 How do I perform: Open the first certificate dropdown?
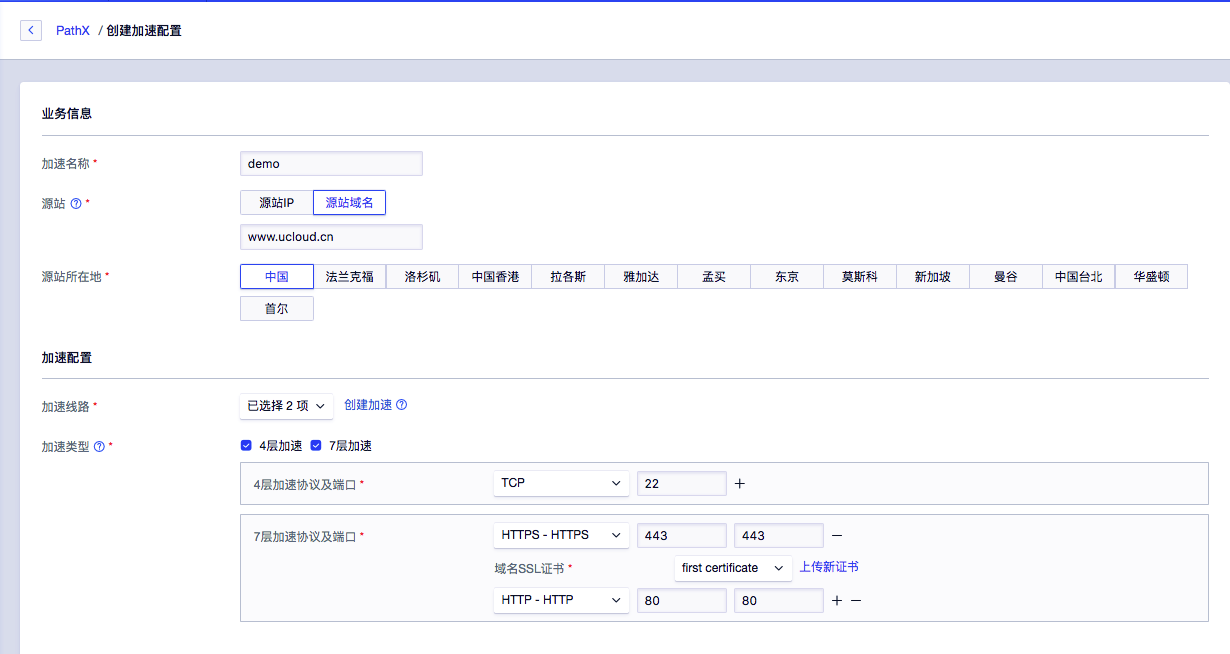pyautogui.click(x=734, y=568)
